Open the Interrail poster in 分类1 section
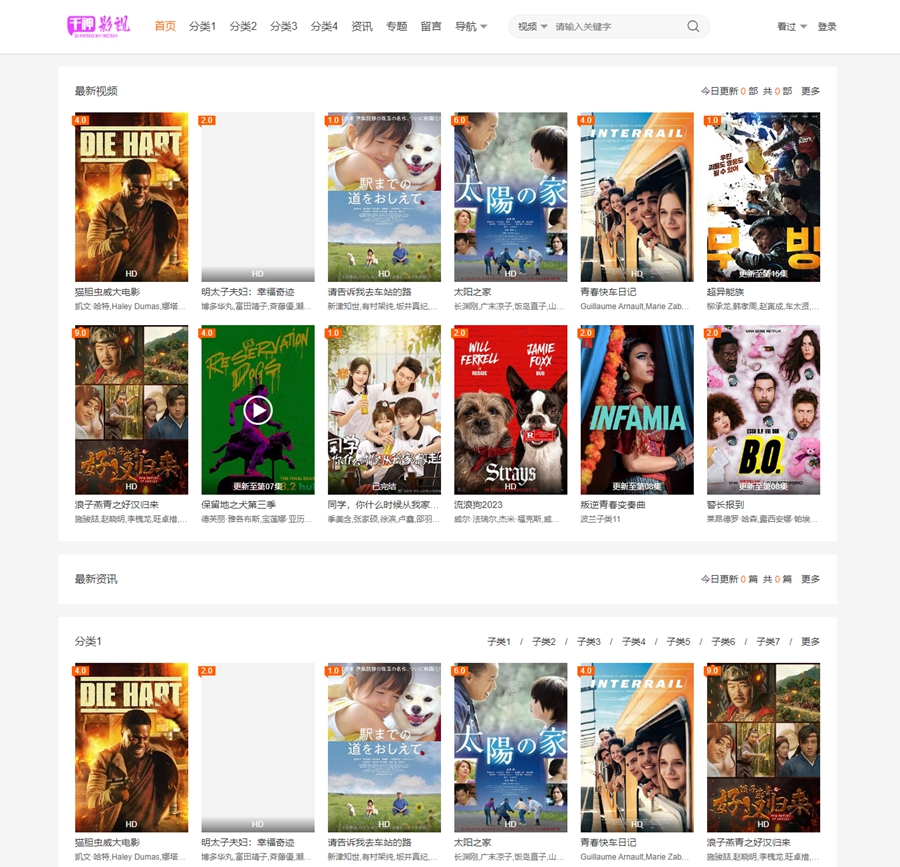The image size is (900, 867). point(637,748)
